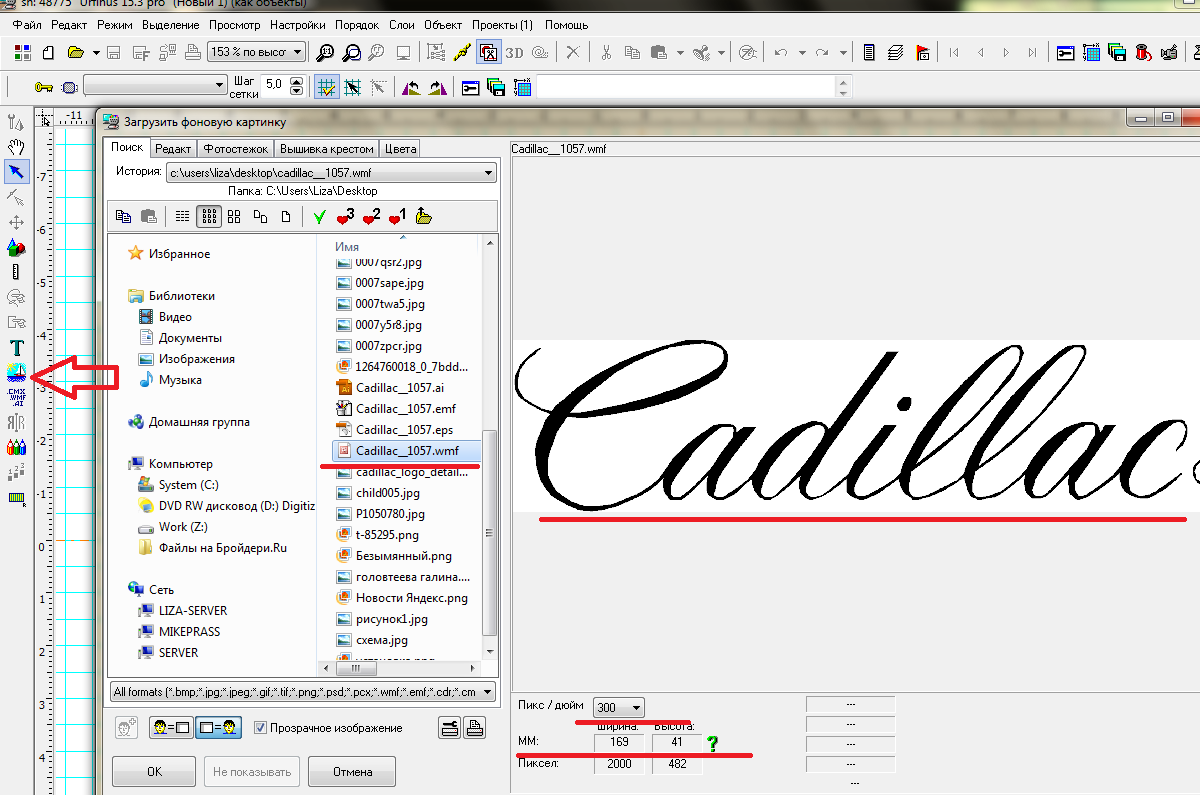
Task: Toggle the Прозрачное изображение checkbox
Action: click(x=261, y=728)
